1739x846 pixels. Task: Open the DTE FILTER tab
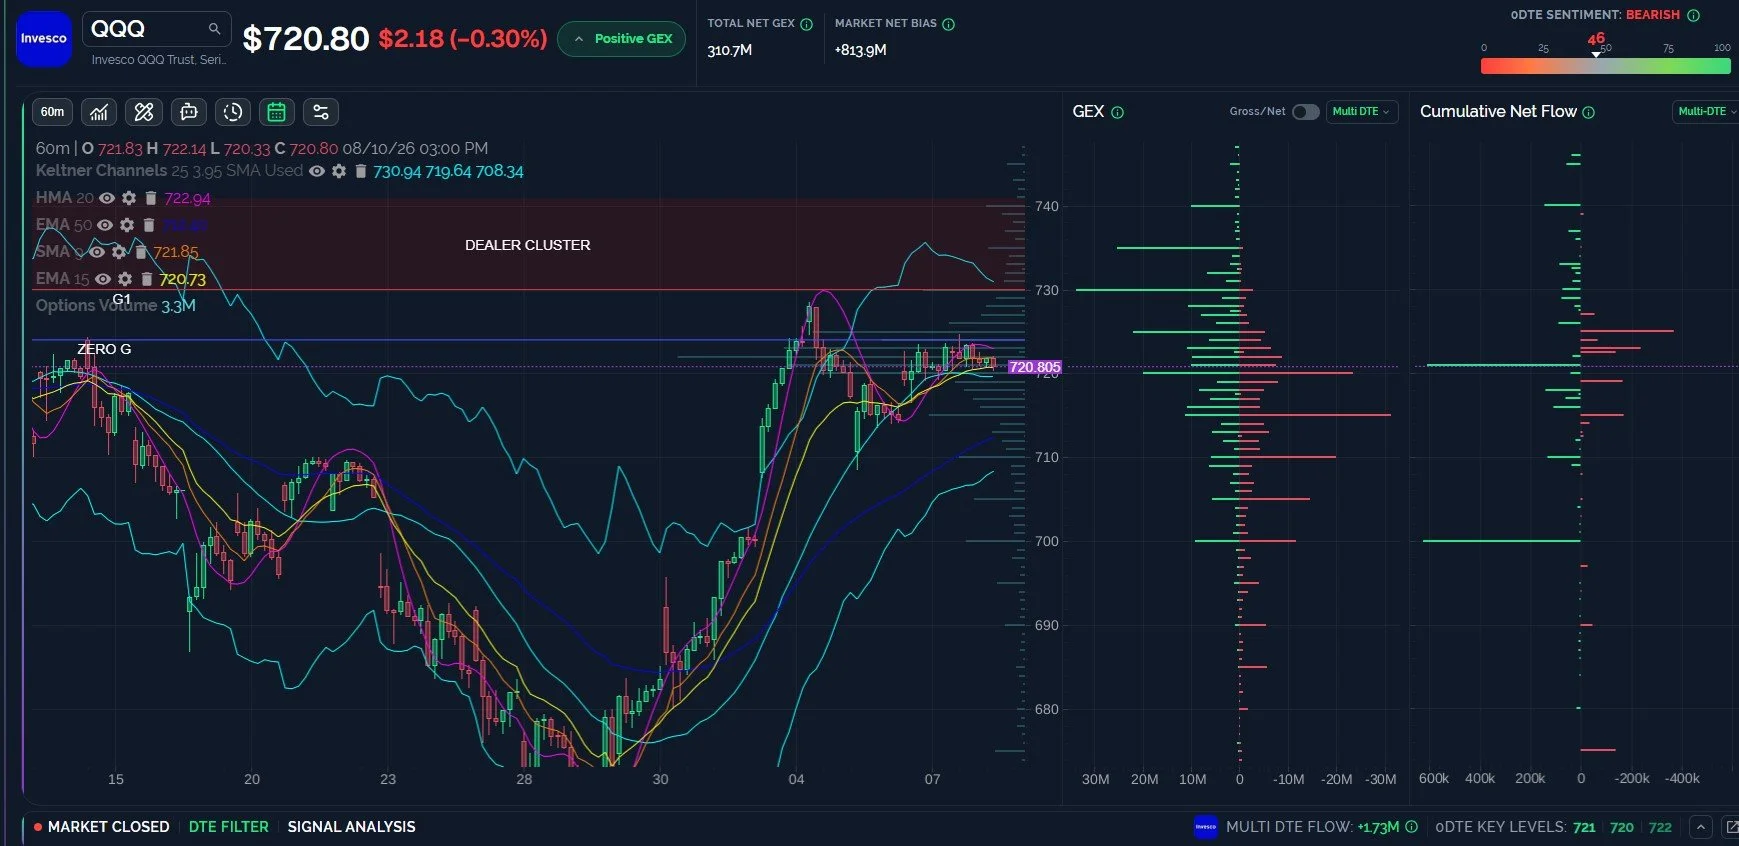[x=229, y=827]
